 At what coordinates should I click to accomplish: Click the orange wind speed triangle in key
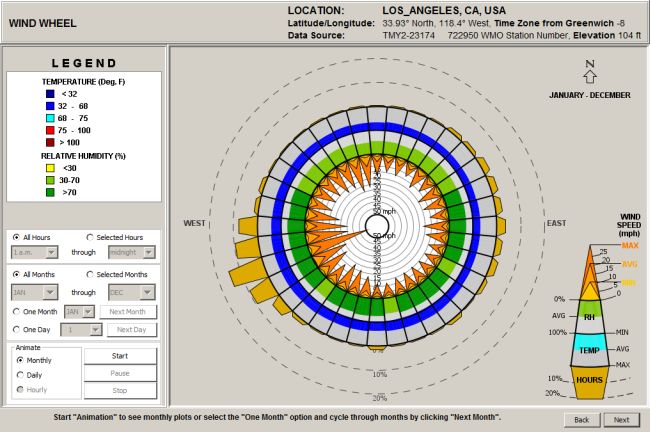(590, 272)
